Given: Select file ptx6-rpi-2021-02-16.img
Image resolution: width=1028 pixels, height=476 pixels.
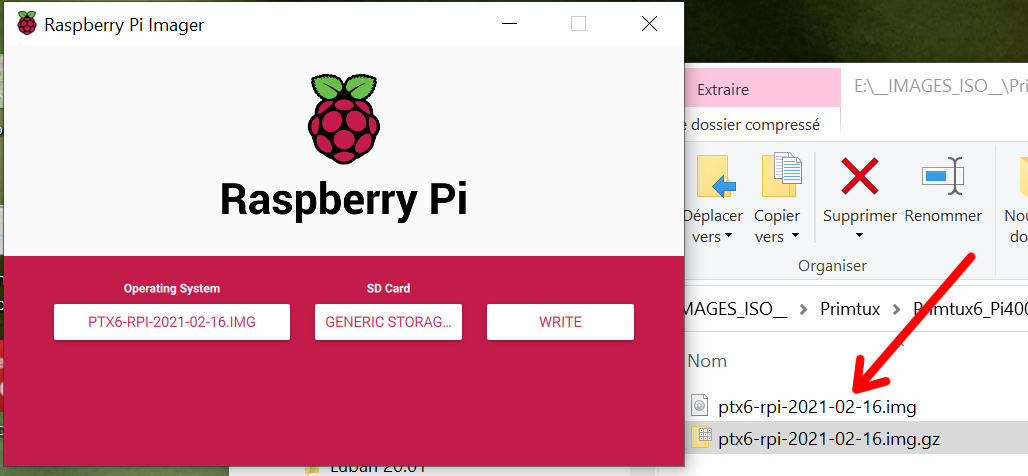Looking at the screenshot, I should coord(817,407).
